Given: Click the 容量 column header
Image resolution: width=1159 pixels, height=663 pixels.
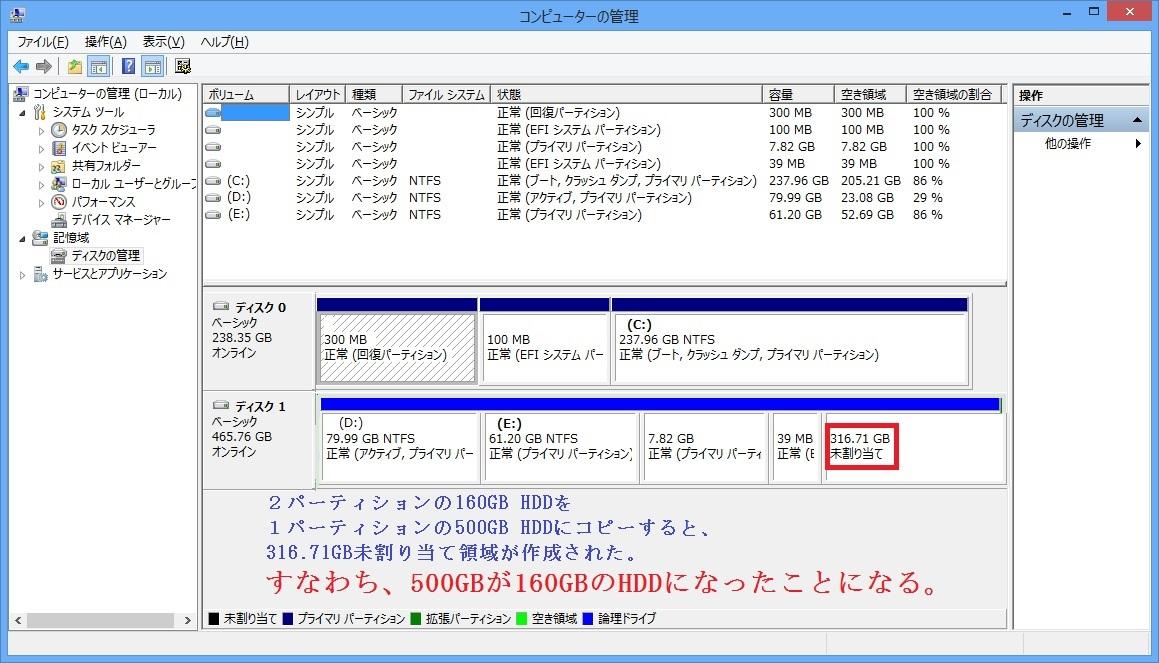Looking at the screenshot, I should tap(797, 94).
